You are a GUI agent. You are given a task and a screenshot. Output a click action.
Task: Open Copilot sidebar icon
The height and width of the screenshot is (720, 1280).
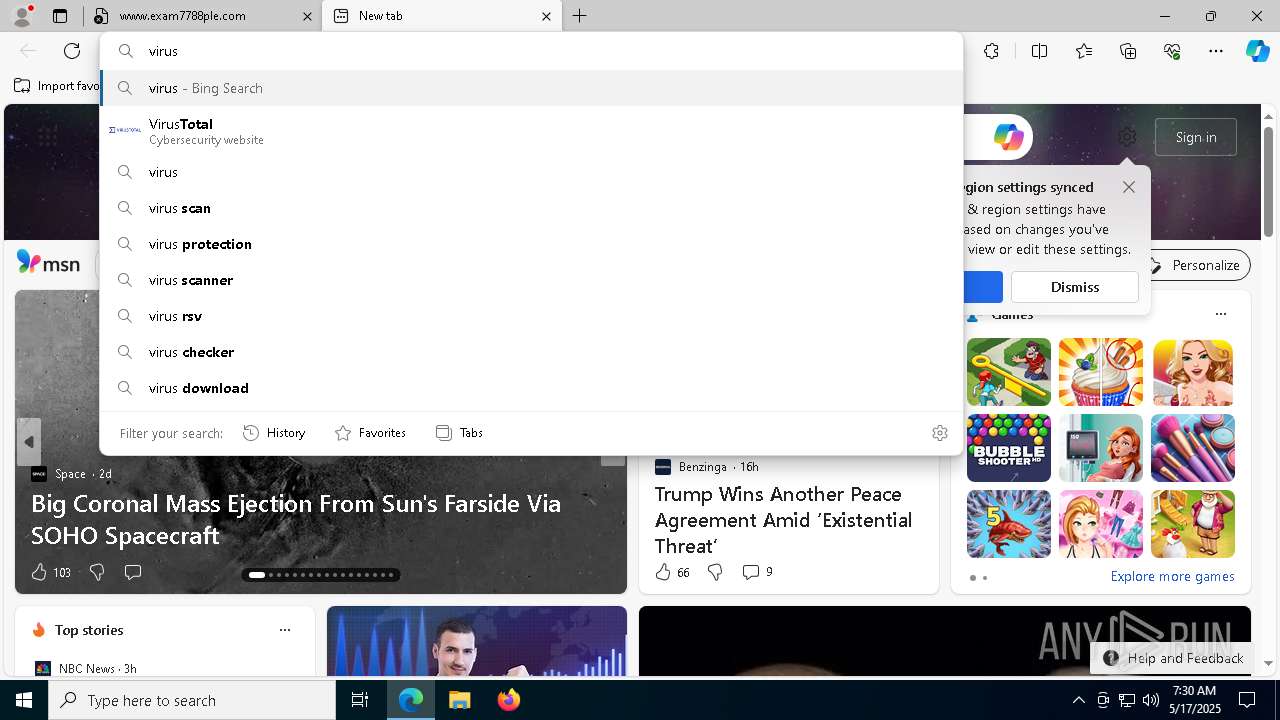pos(1257,51)
